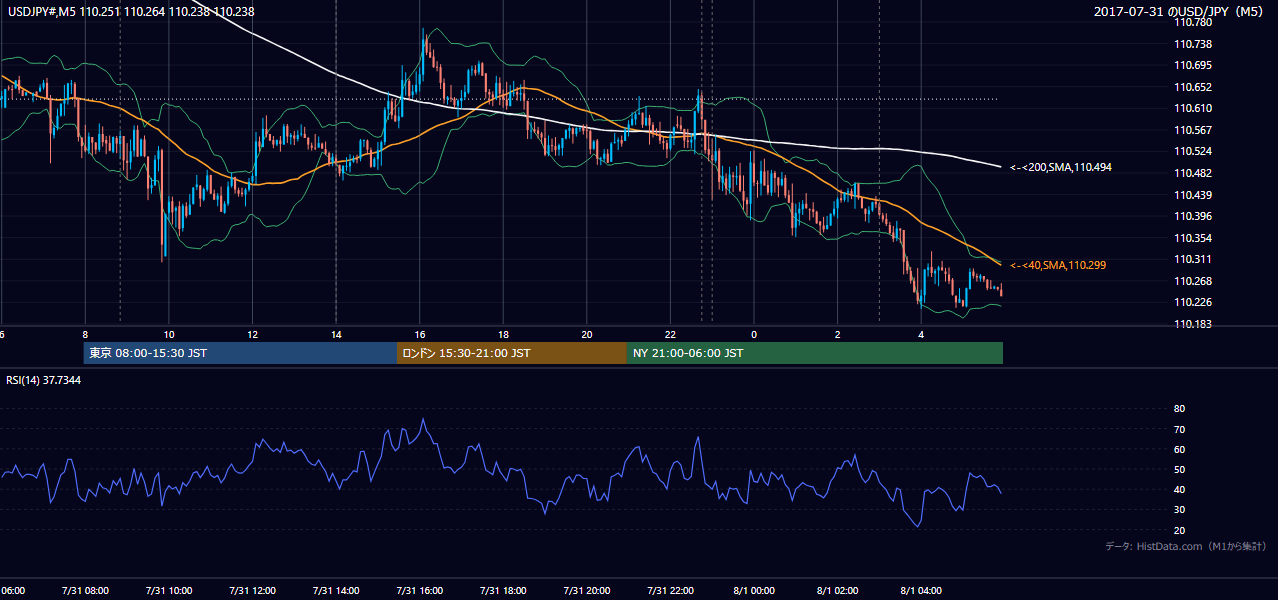The image size is (1278, 600).
Task: Click hour label 20 below the price chart
Action: tap(587, 334)
